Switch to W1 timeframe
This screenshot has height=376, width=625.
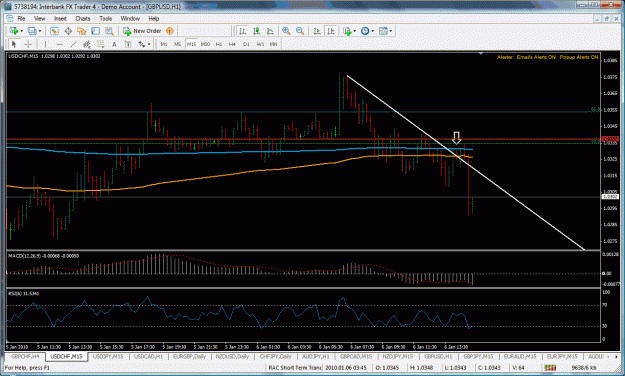click(260, 44)
